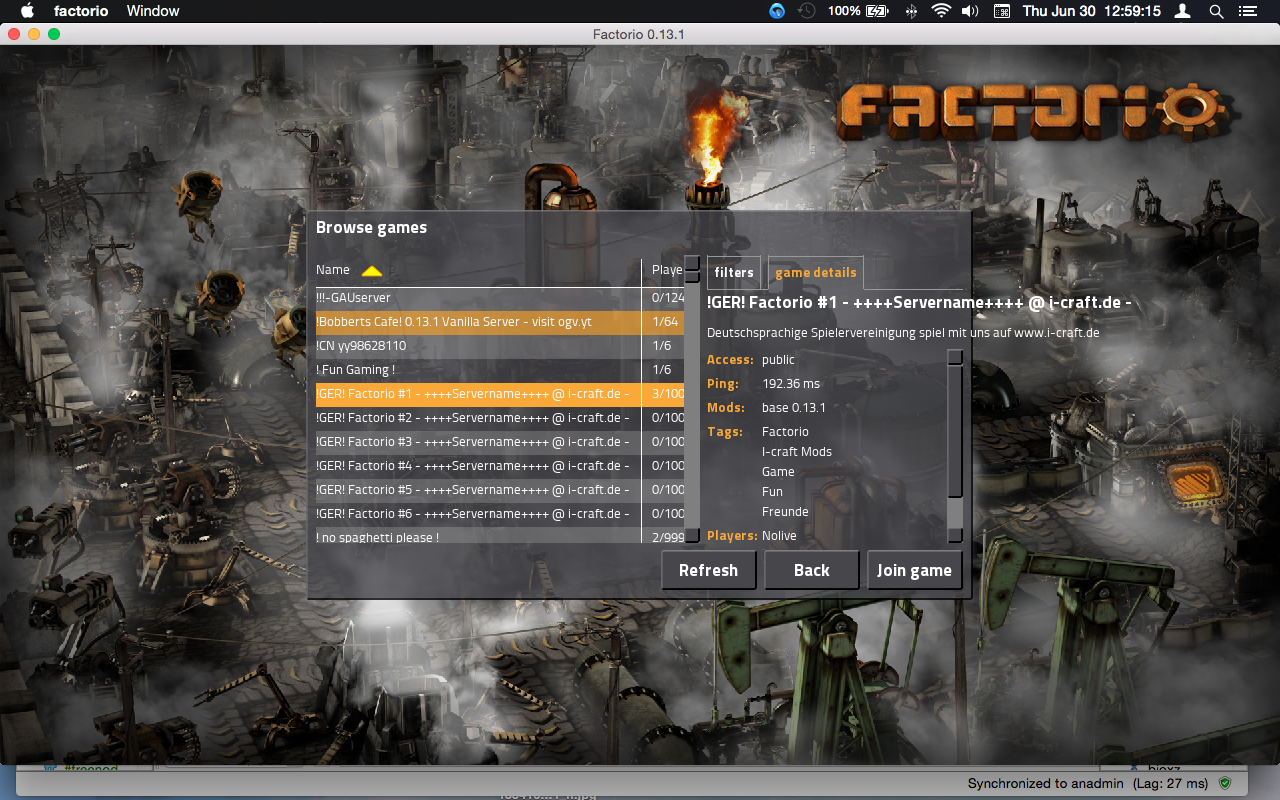The image size is (1280, 800).
Task: Open the Apple menu
Action: (x=27, y=11)
